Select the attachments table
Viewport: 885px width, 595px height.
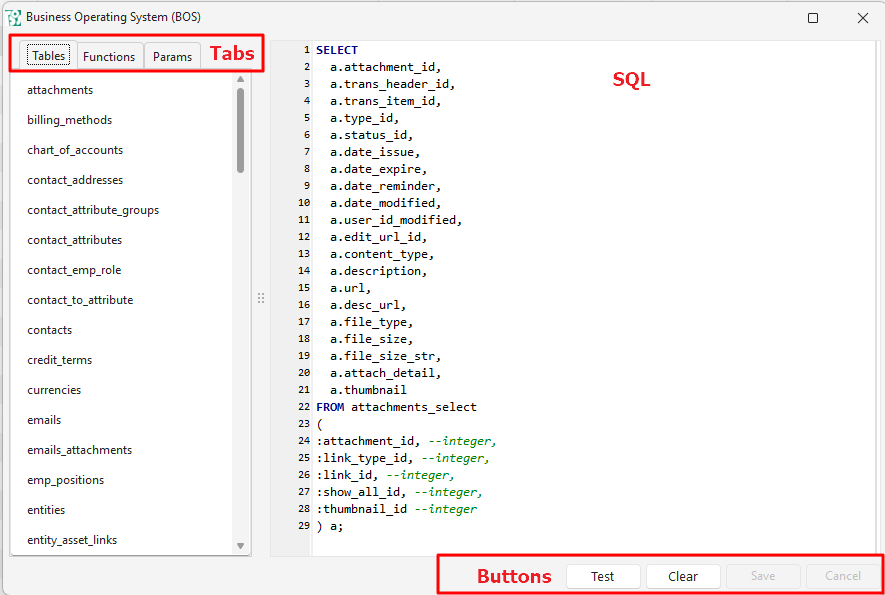[60, 90]
